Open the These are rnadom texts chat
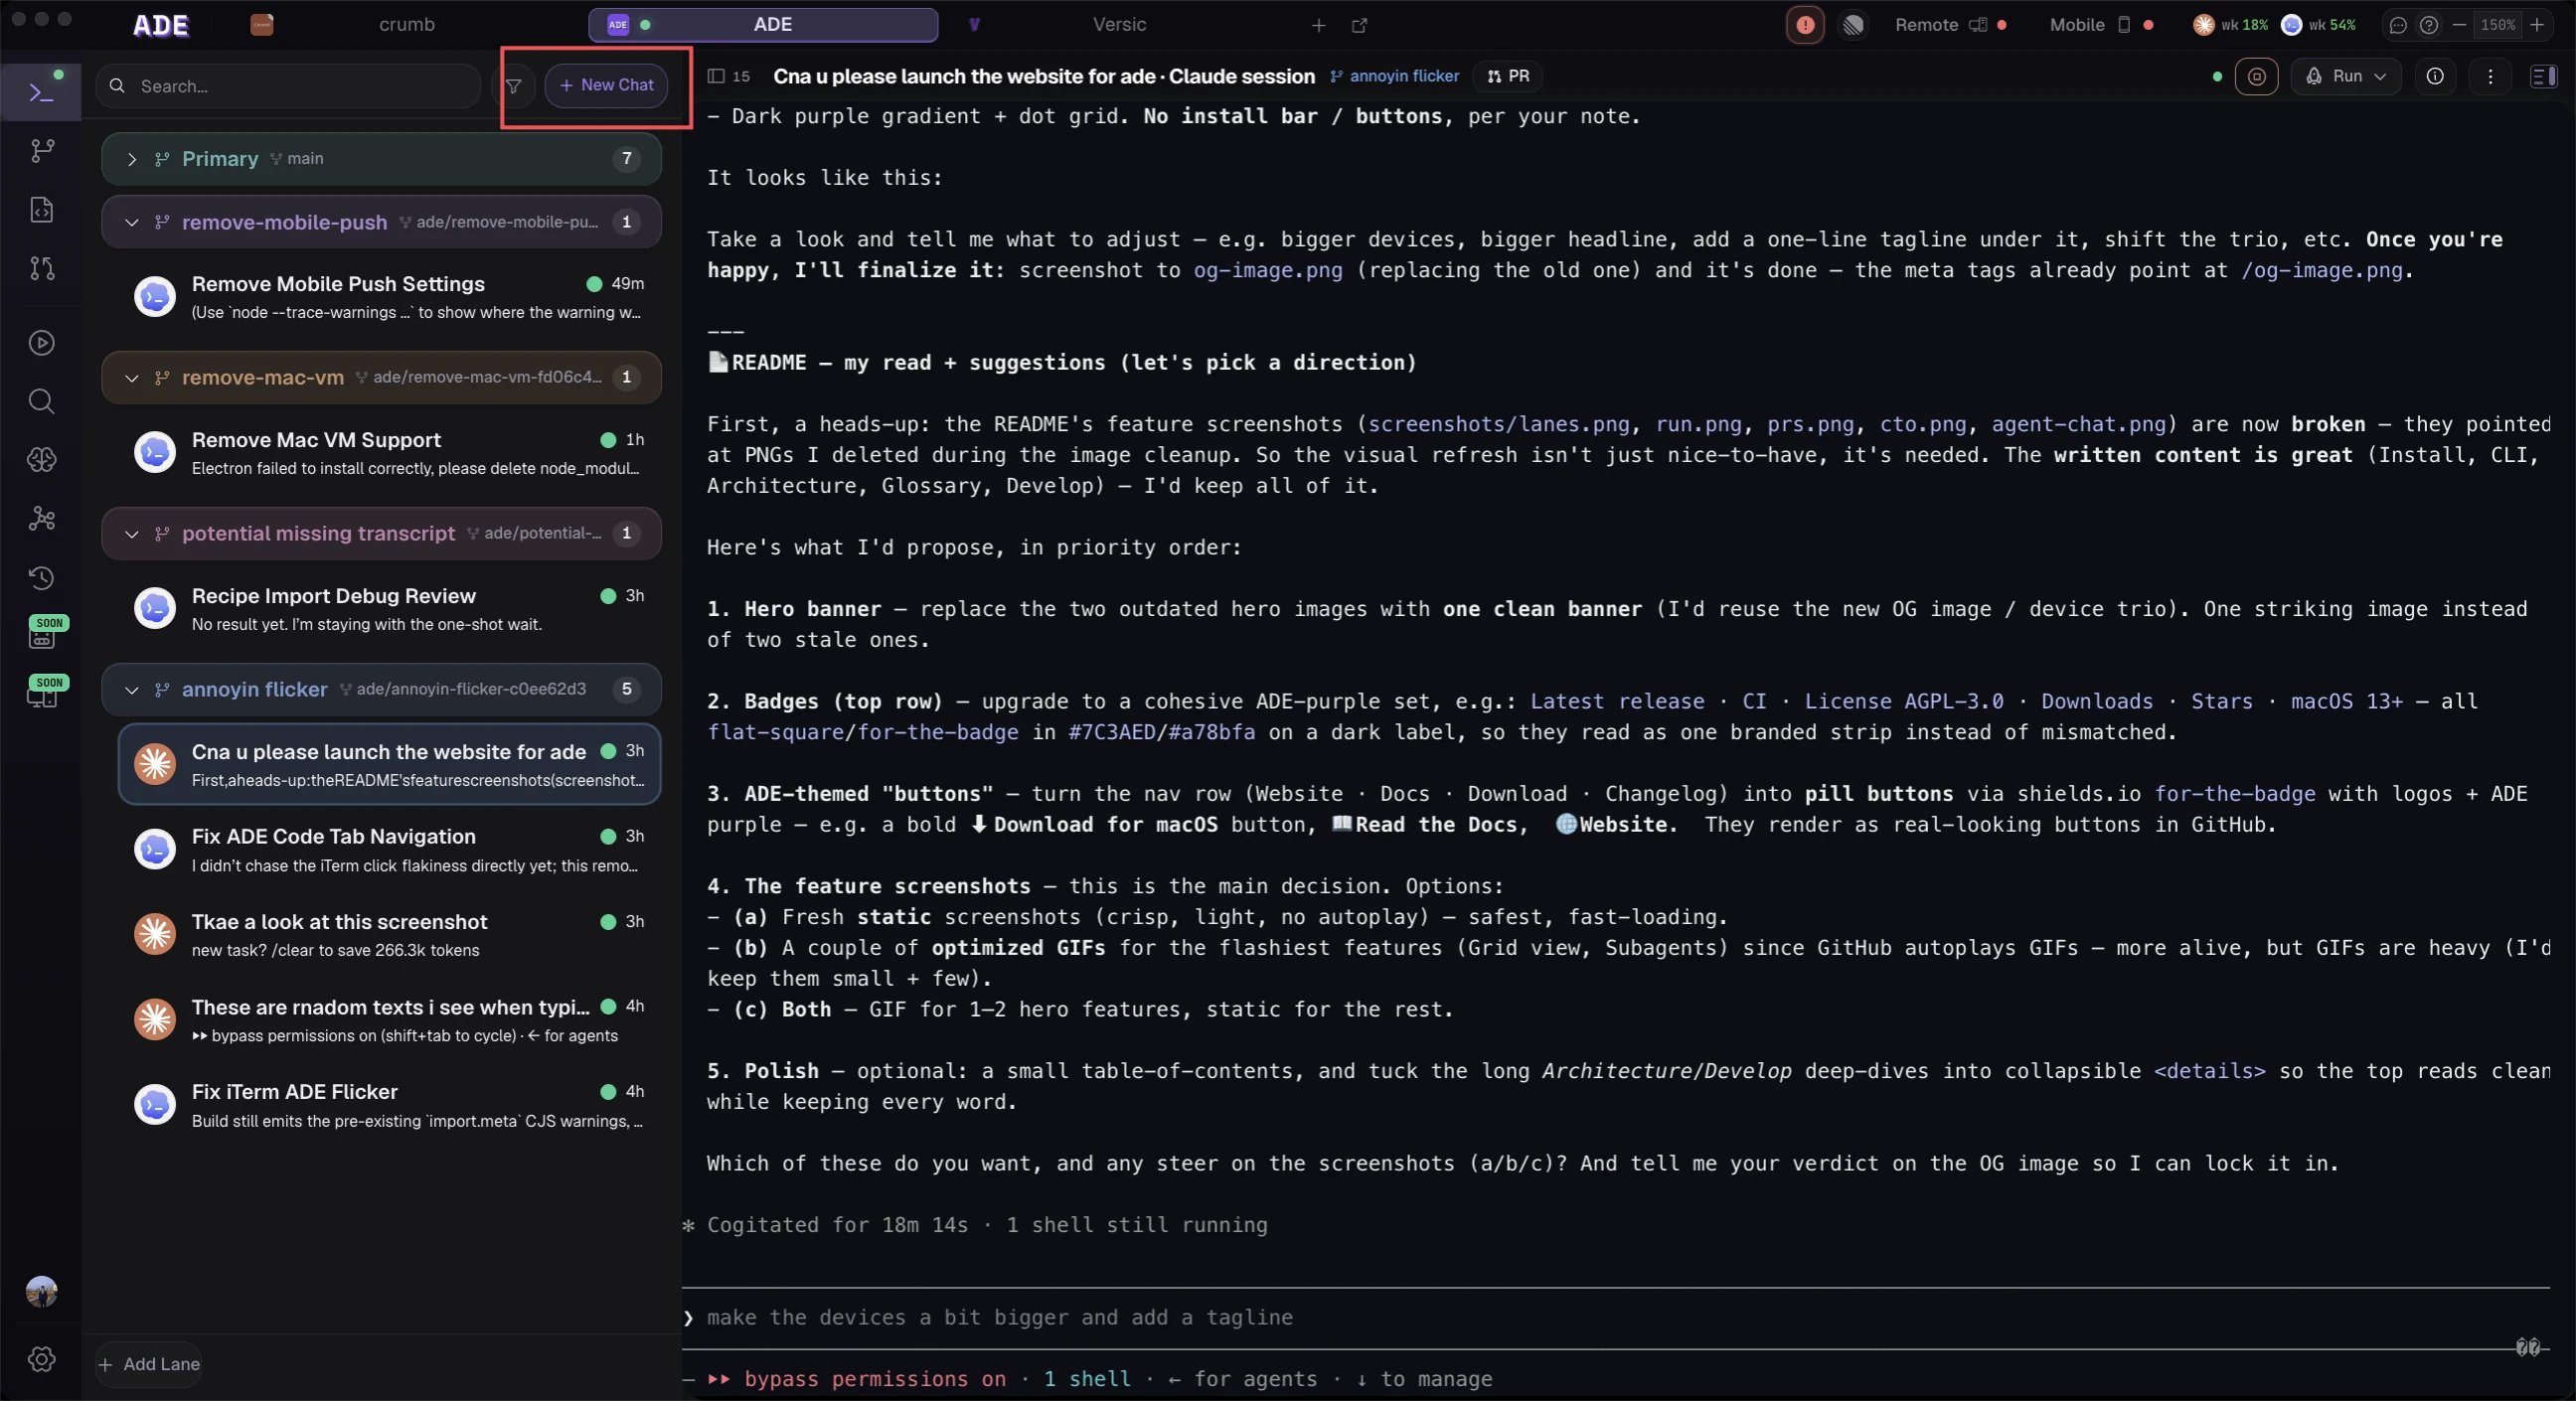The height and width of the screenshot is (1401, 2576). point(389,1020)
